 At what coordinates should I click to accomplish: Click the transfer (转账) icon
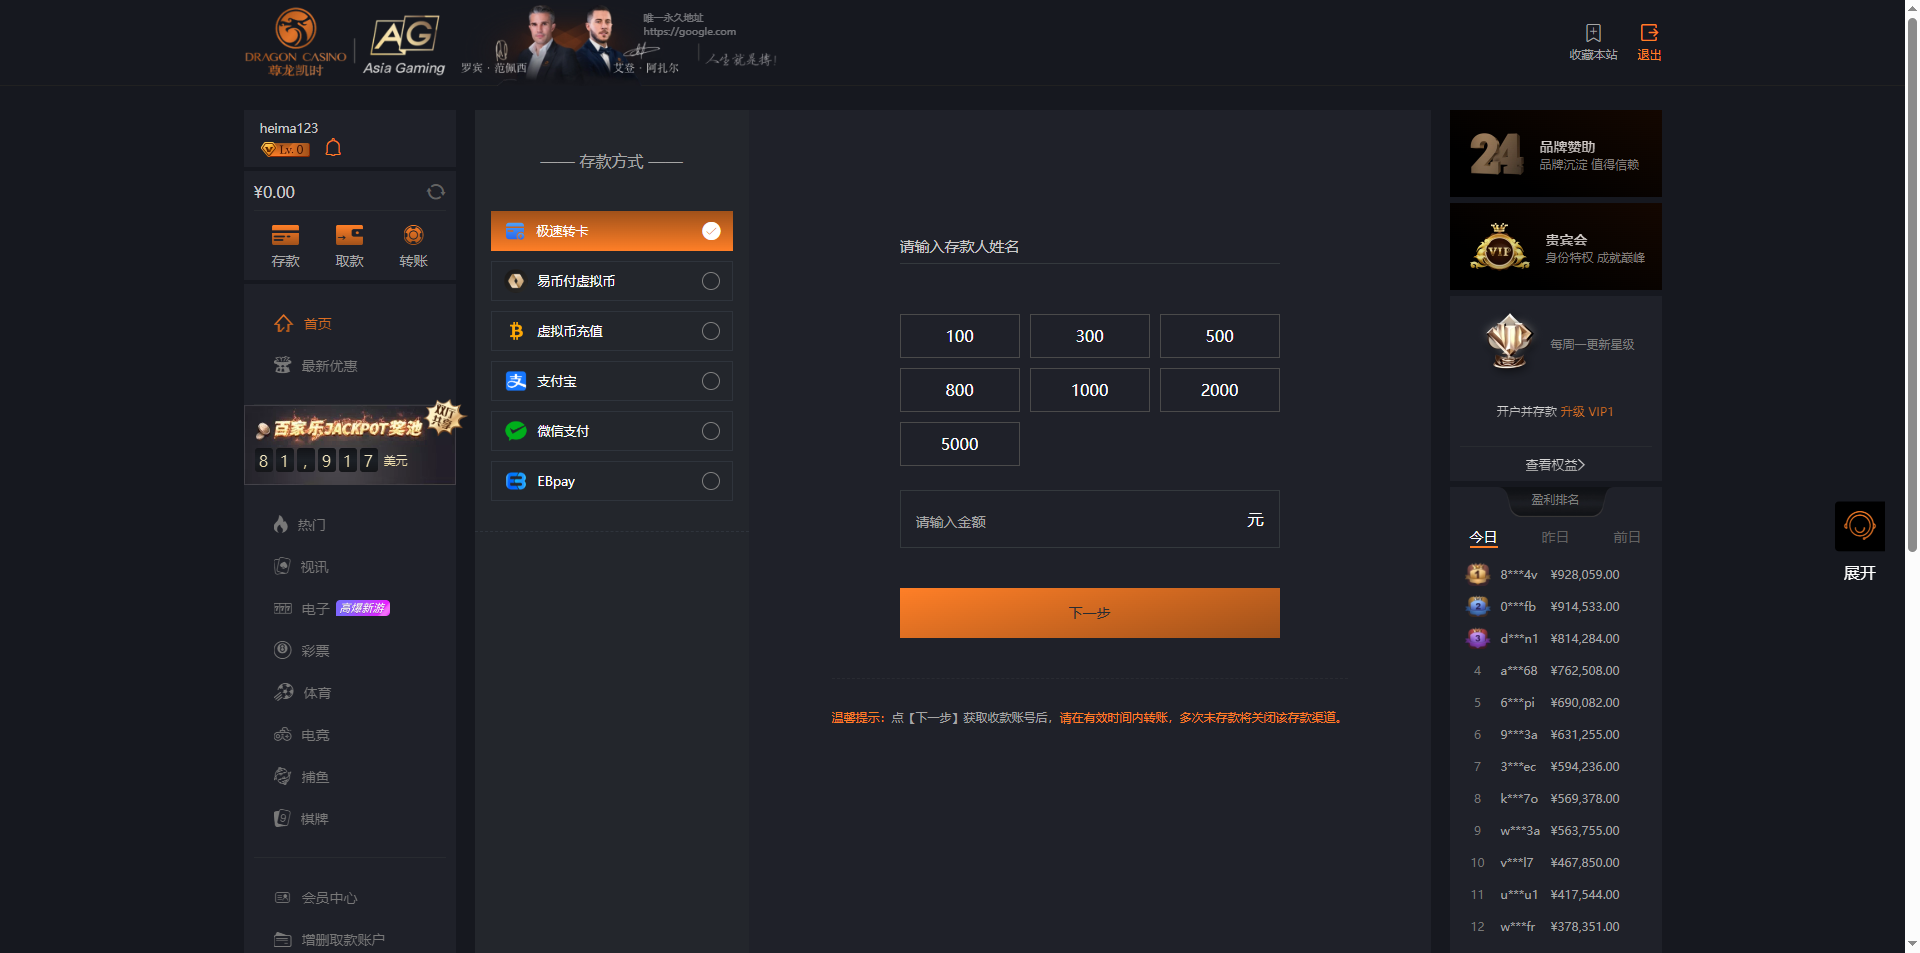pyautogui.click(x=413, y=236)
